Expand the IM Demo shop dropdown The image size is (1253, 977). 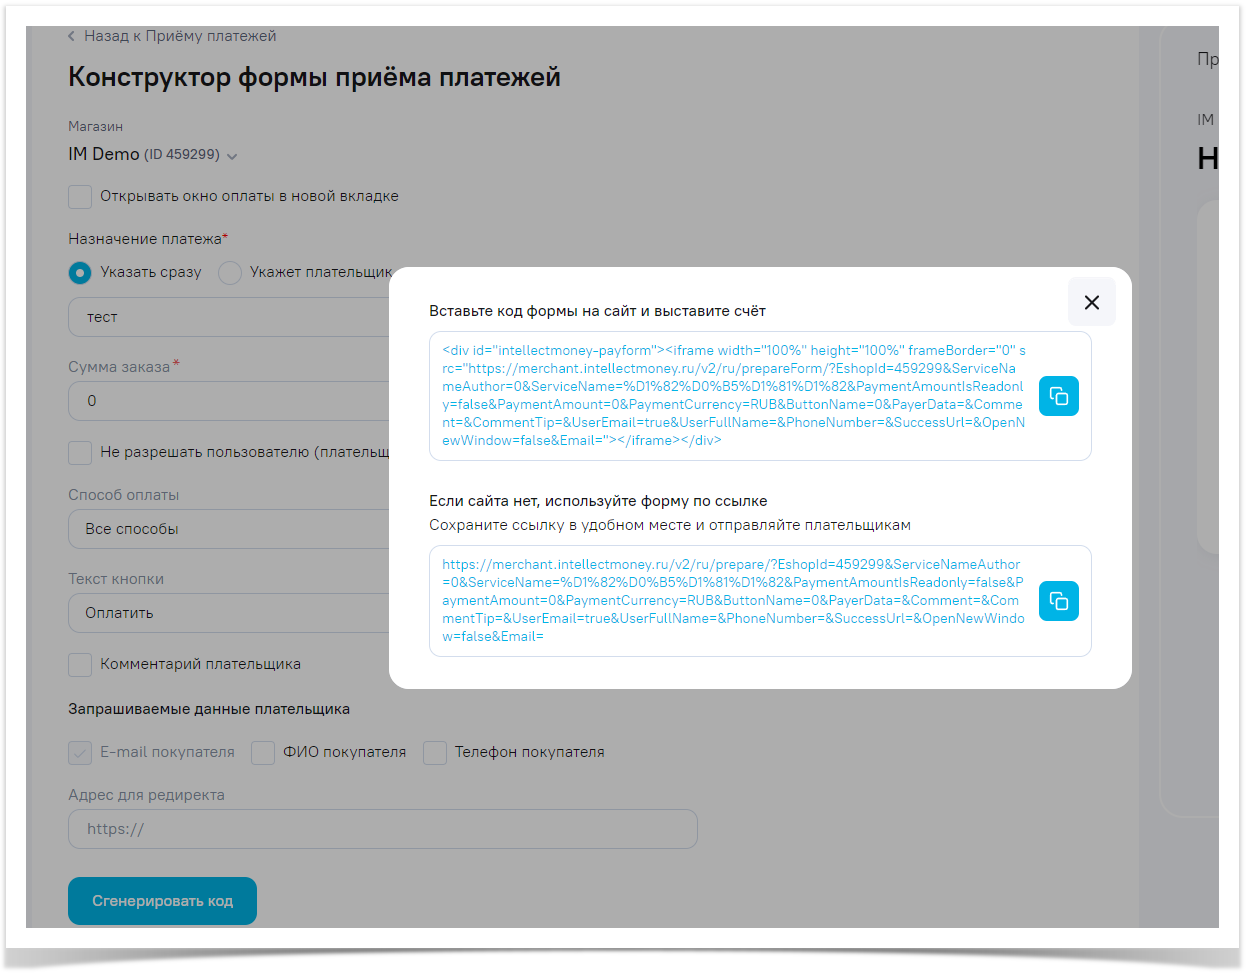click(232, 156)
